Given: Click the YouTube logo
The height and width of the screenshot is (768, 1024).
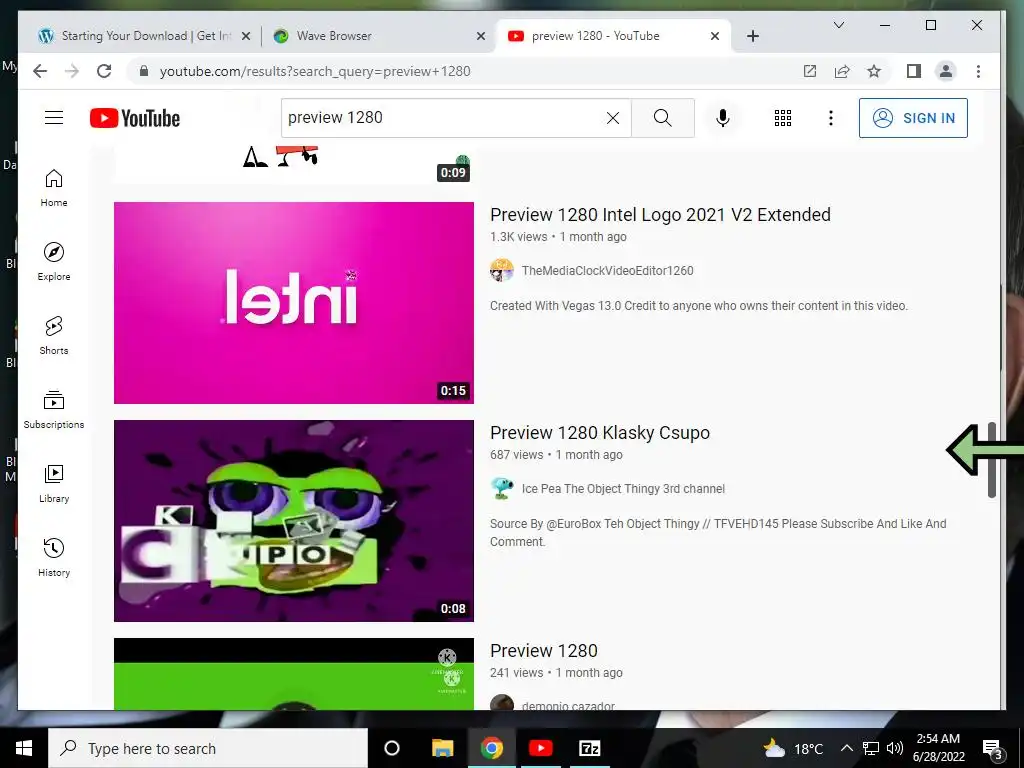Looking at the screenshot, I should coord(135,118).
